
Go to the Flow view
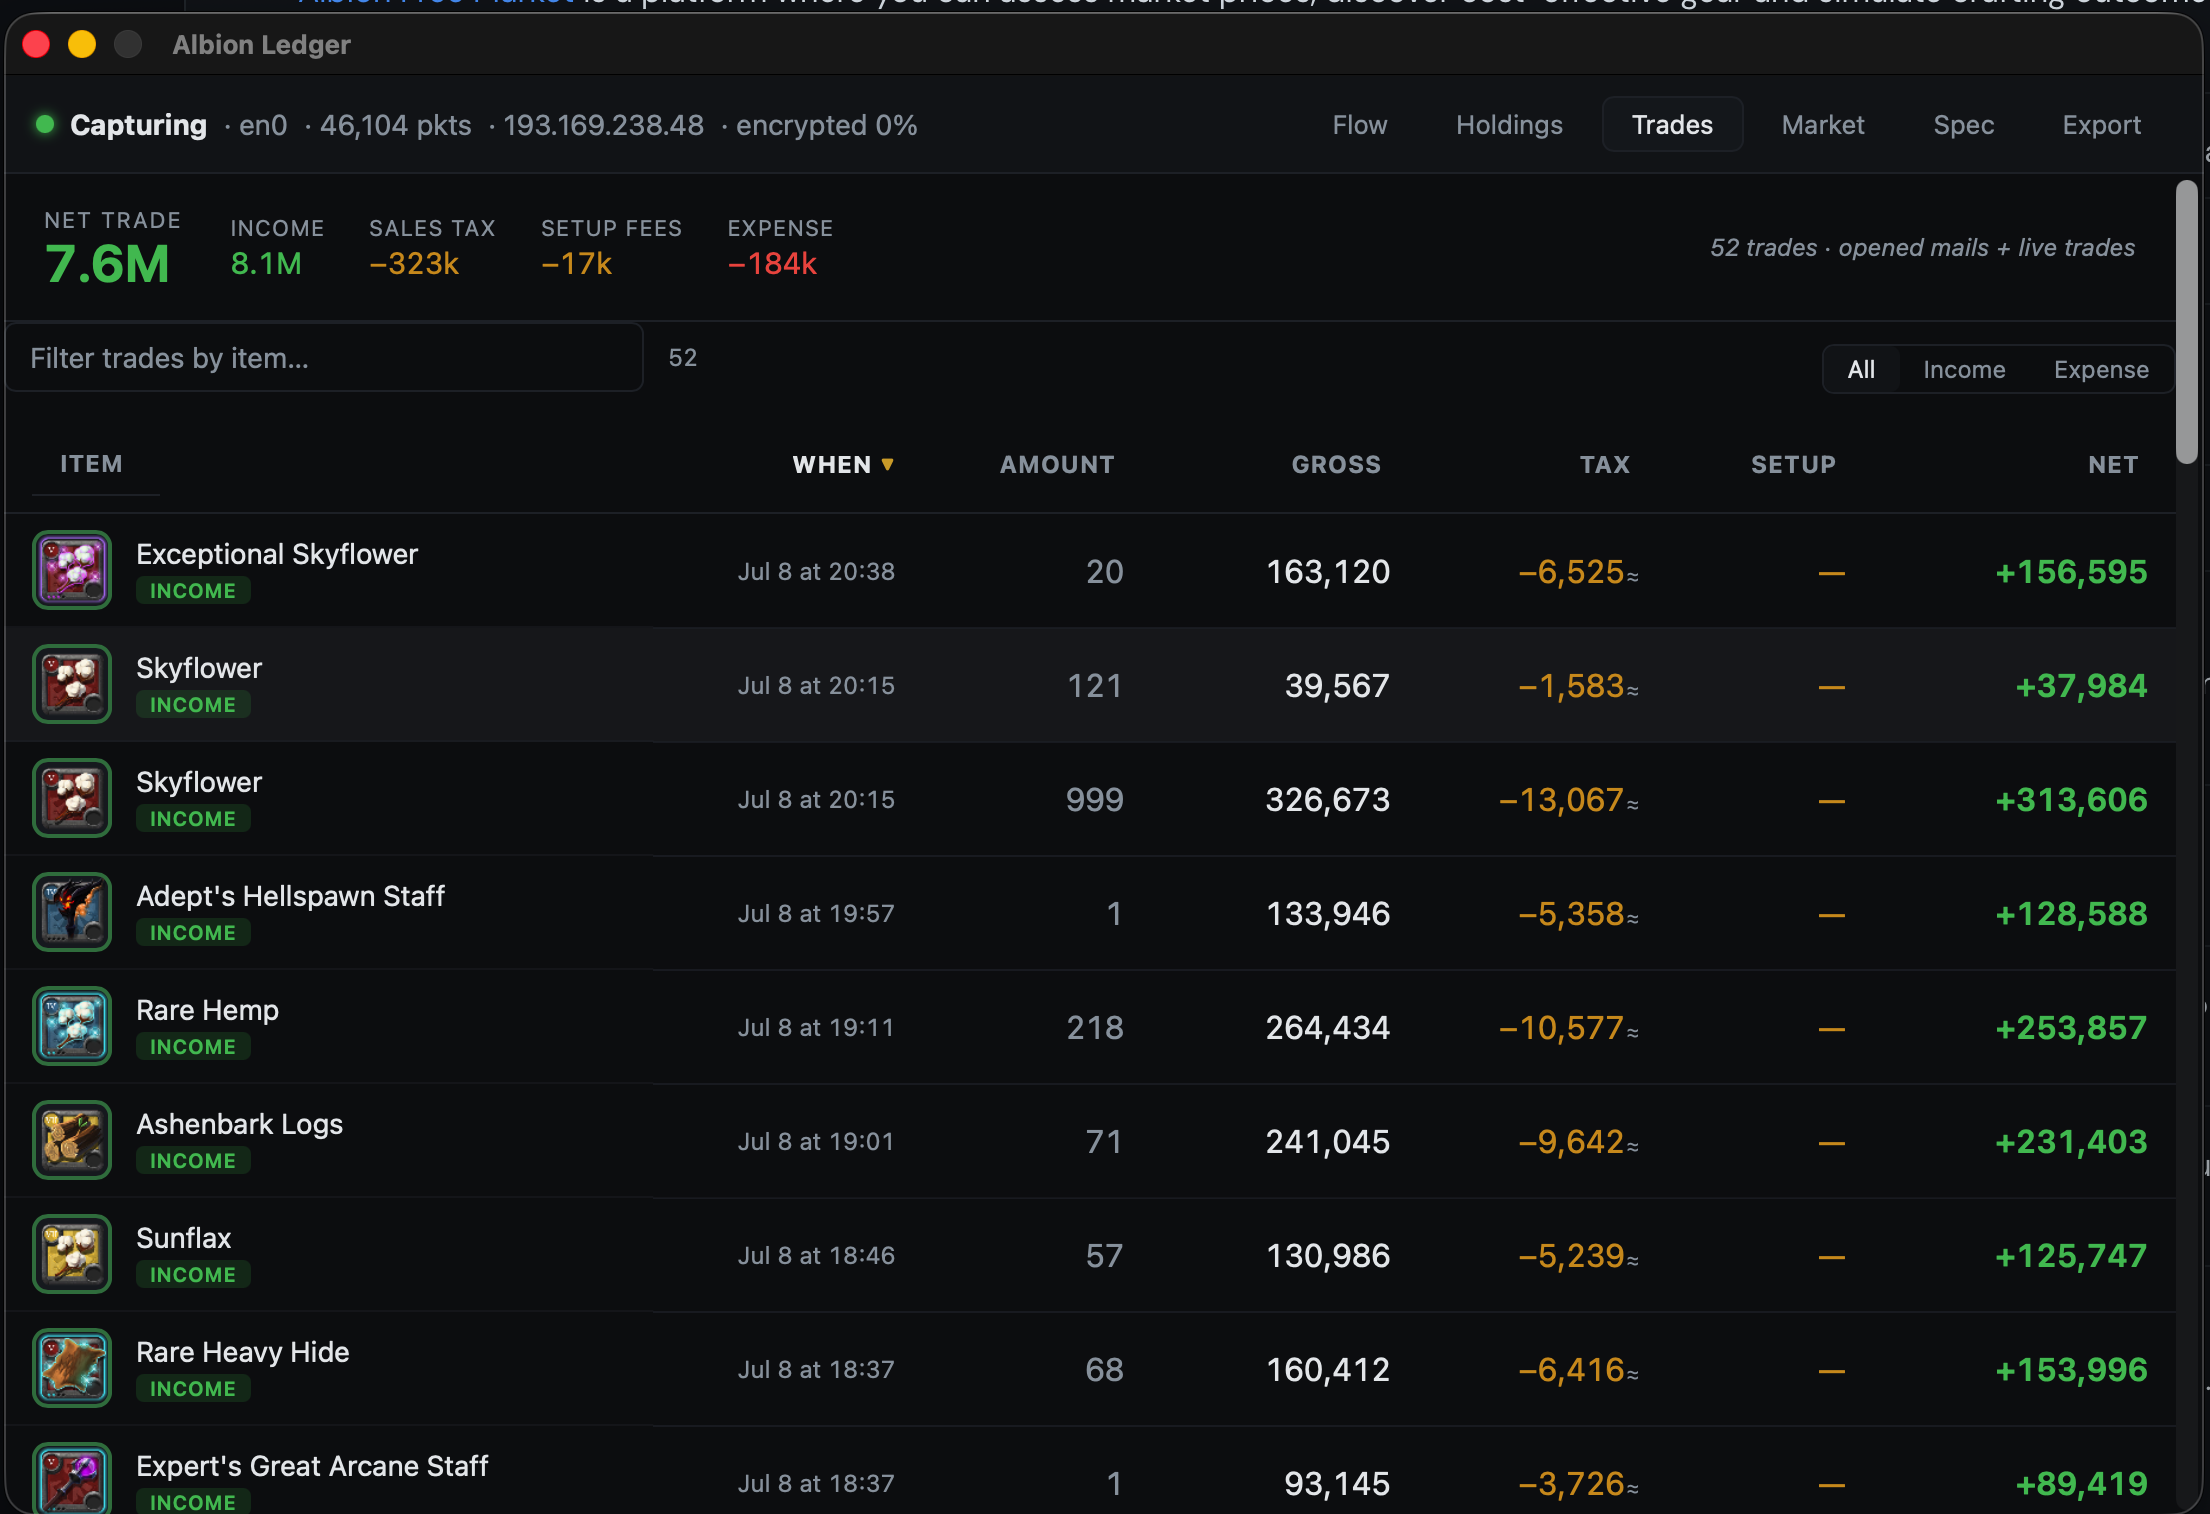1359,125
